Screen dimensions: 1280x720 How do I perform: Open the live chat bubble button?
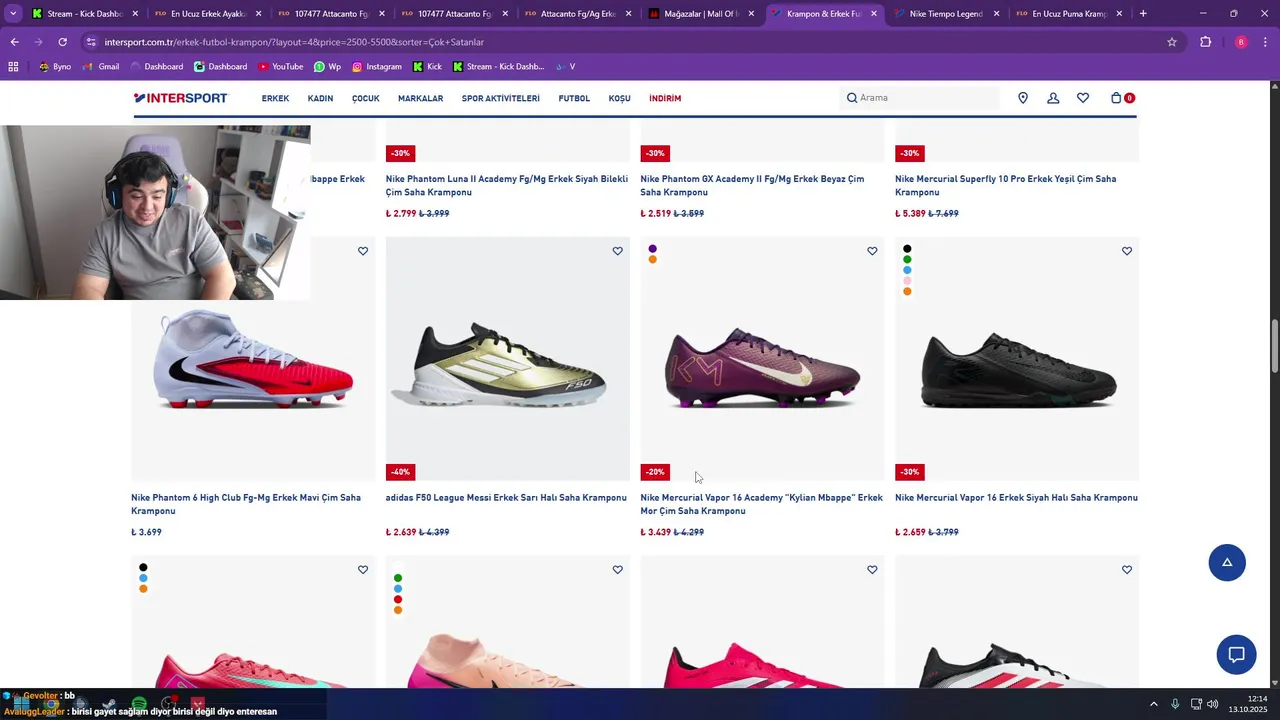pos(1236,655)
